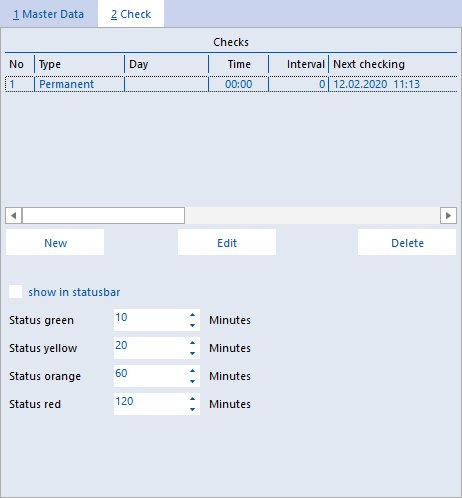Decrease the Status green minutes value
This screenshot has height=498, width=462.
192,325
